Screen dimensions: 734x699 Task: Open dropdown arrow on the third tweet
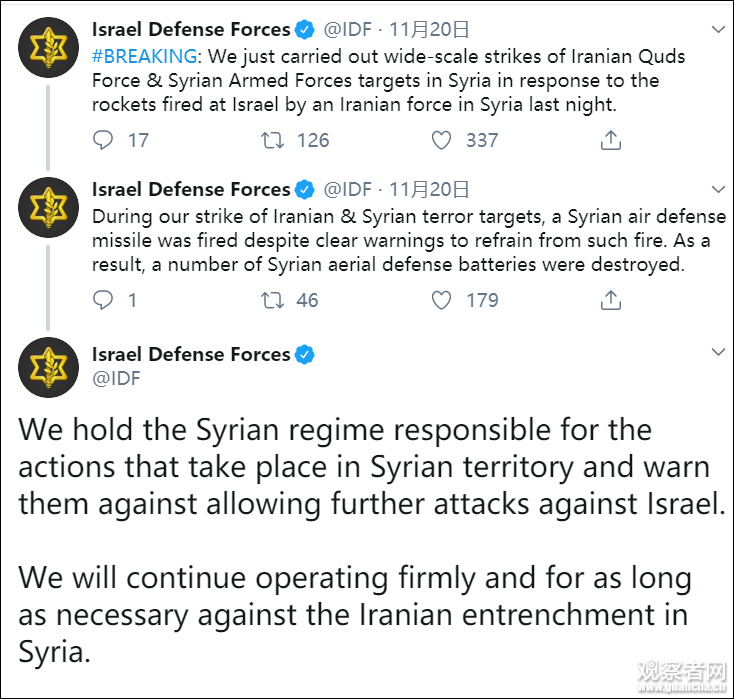click(x=717, y=353)
